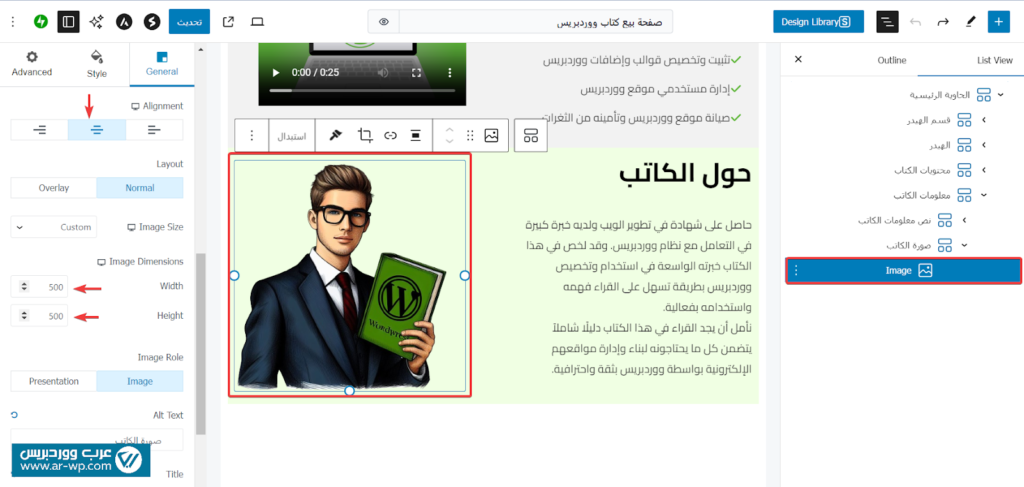Click the blue plus block inserter button
Image resolution: width=1024 pixels, height=487 pixels.
pyautogui.click(x=998, y=22)
